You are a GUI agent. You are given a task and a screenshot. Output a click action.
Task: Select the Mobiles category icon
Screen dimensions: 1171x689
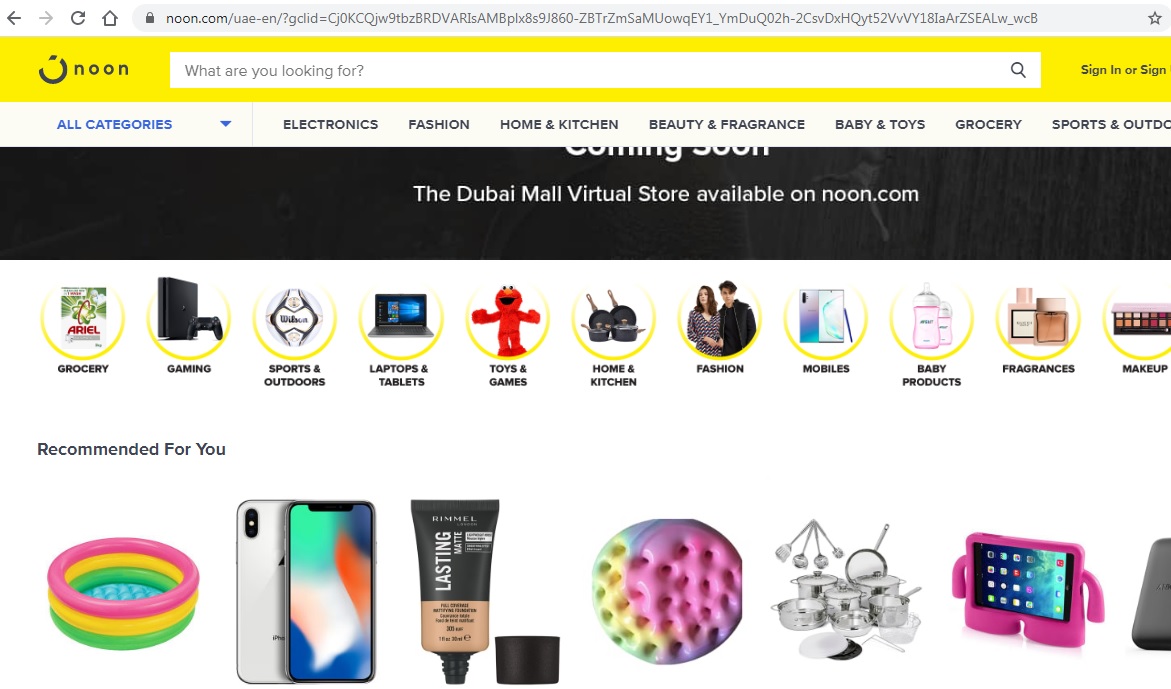(826, 319)
